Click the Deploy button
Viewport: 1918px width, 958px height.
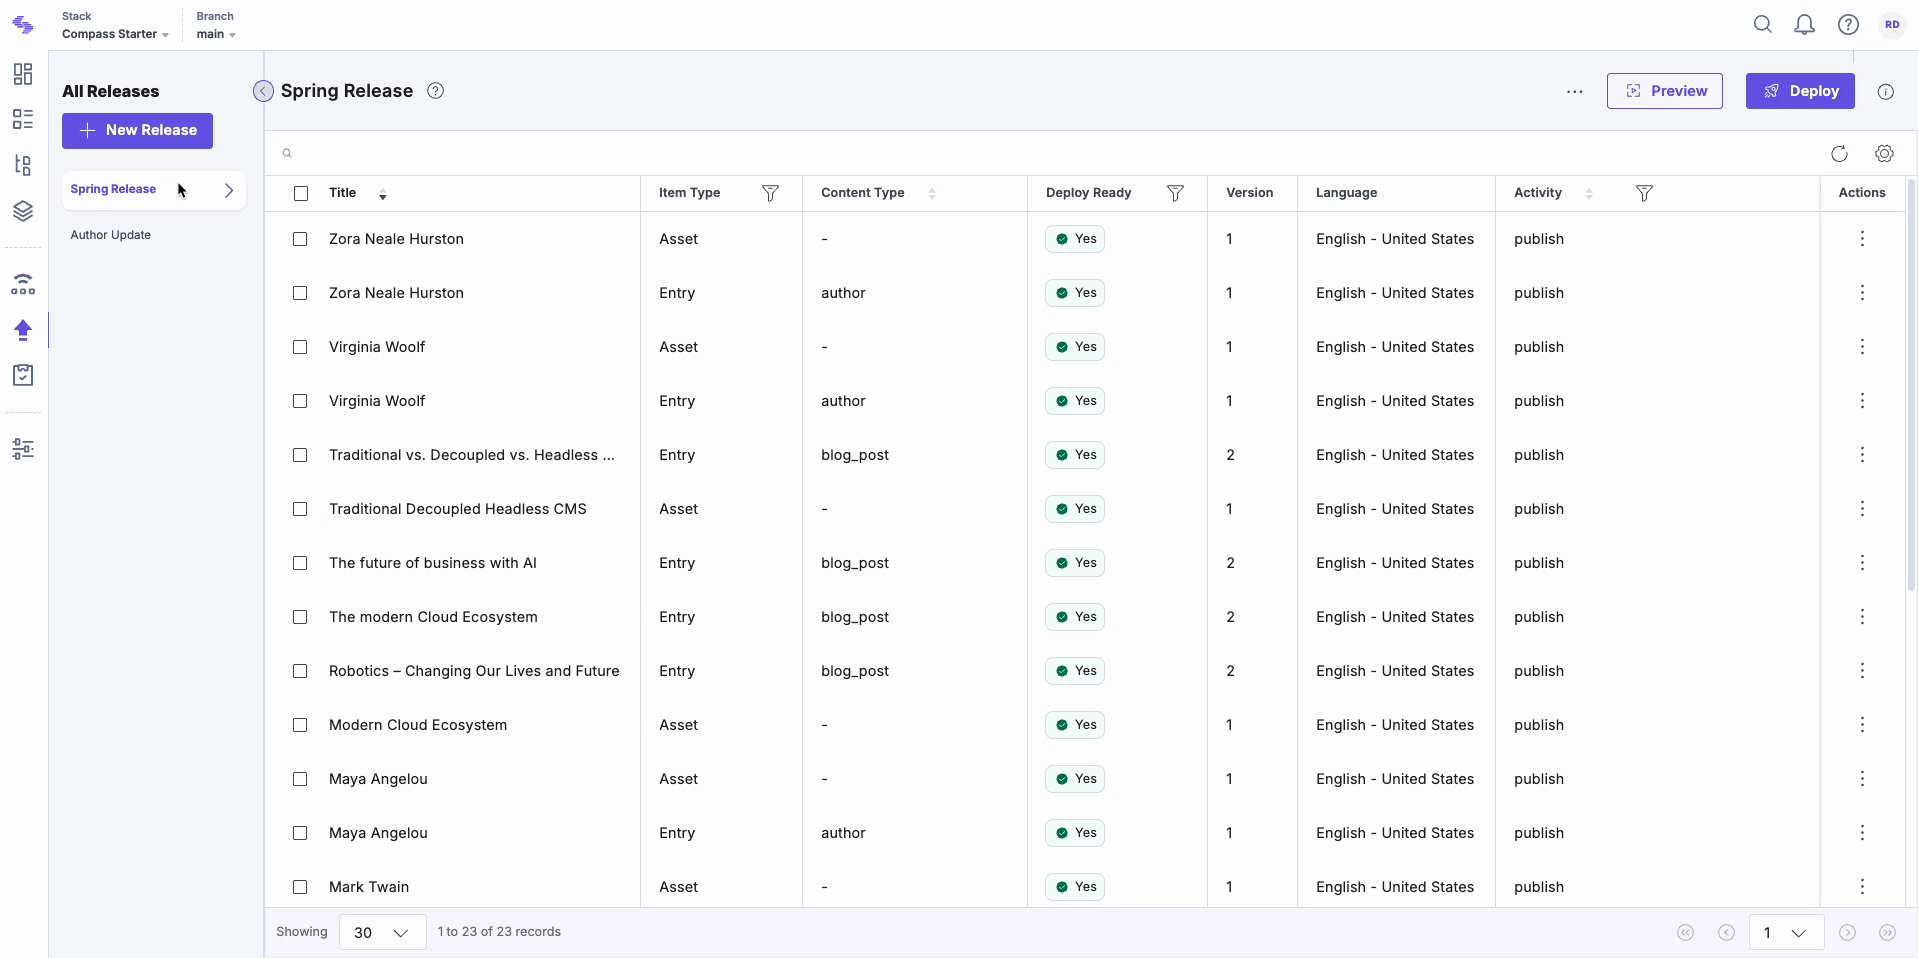[1800, 91]
